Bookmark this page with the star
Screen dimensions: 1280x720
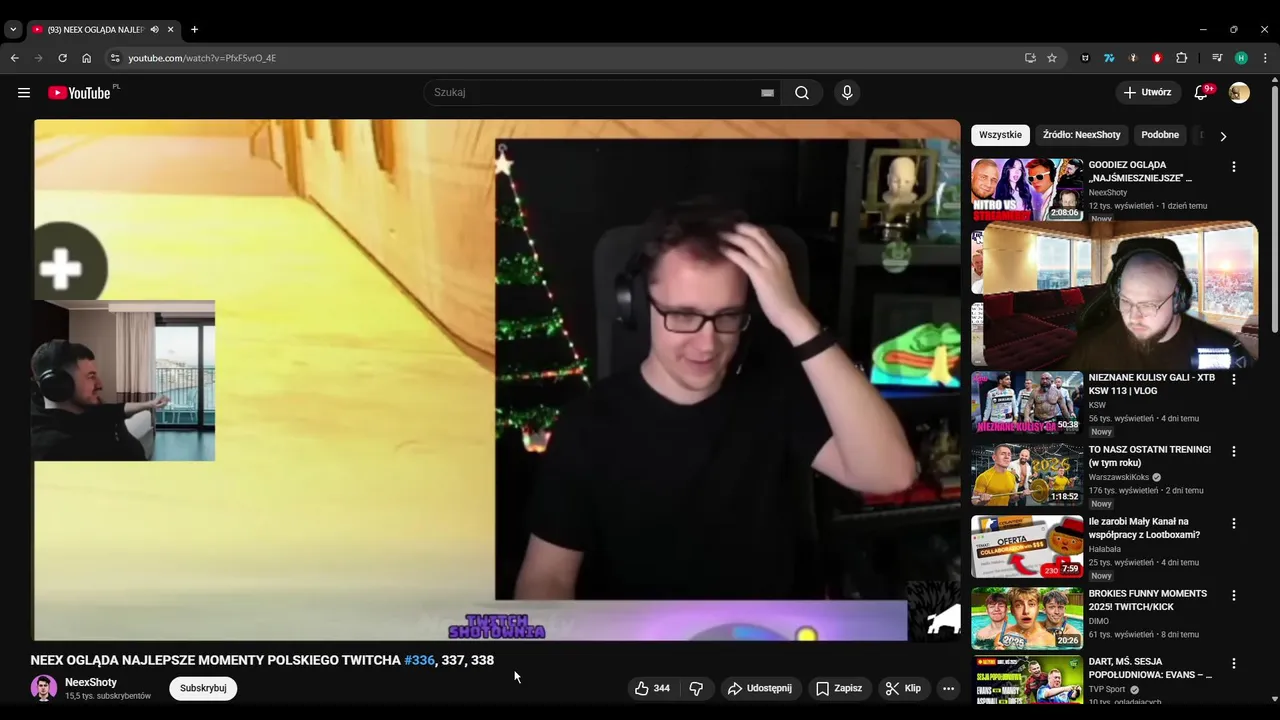1052,58
